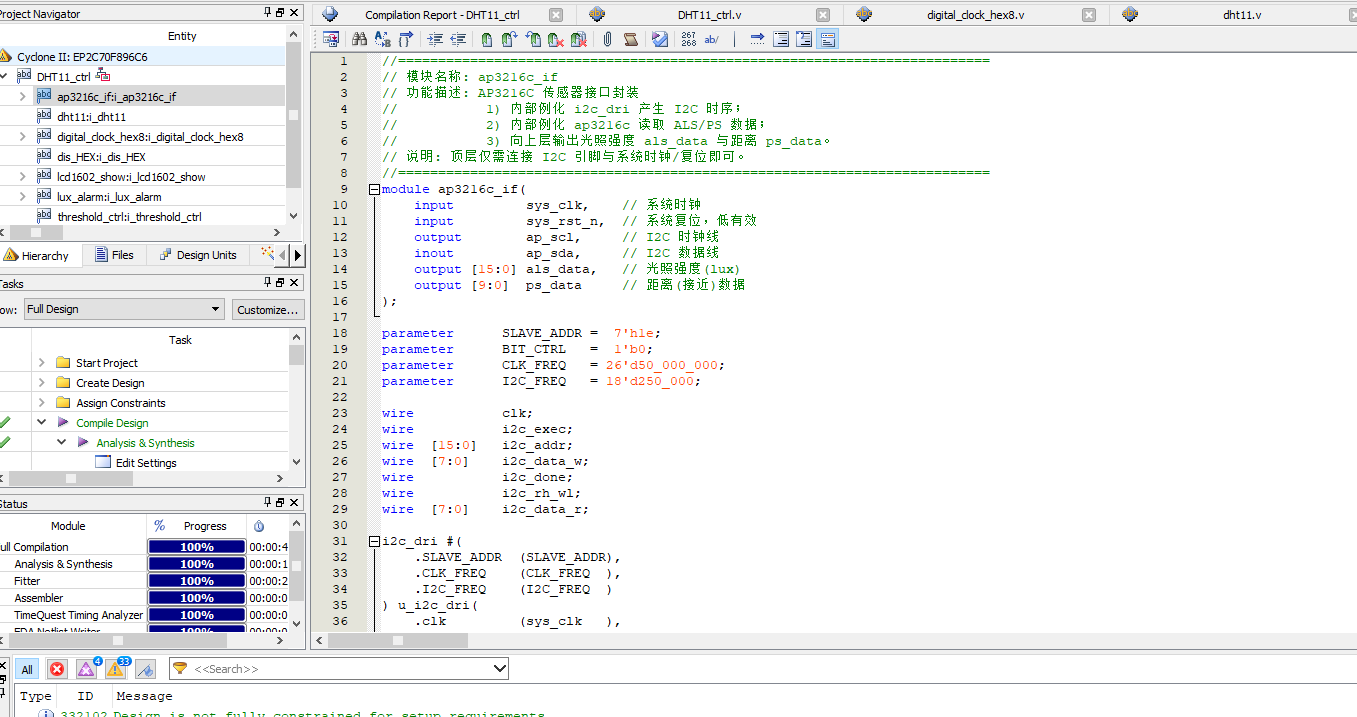Click the Message column header
The width and height of the screenshot is (1357, 717).
tap(144, 696)
